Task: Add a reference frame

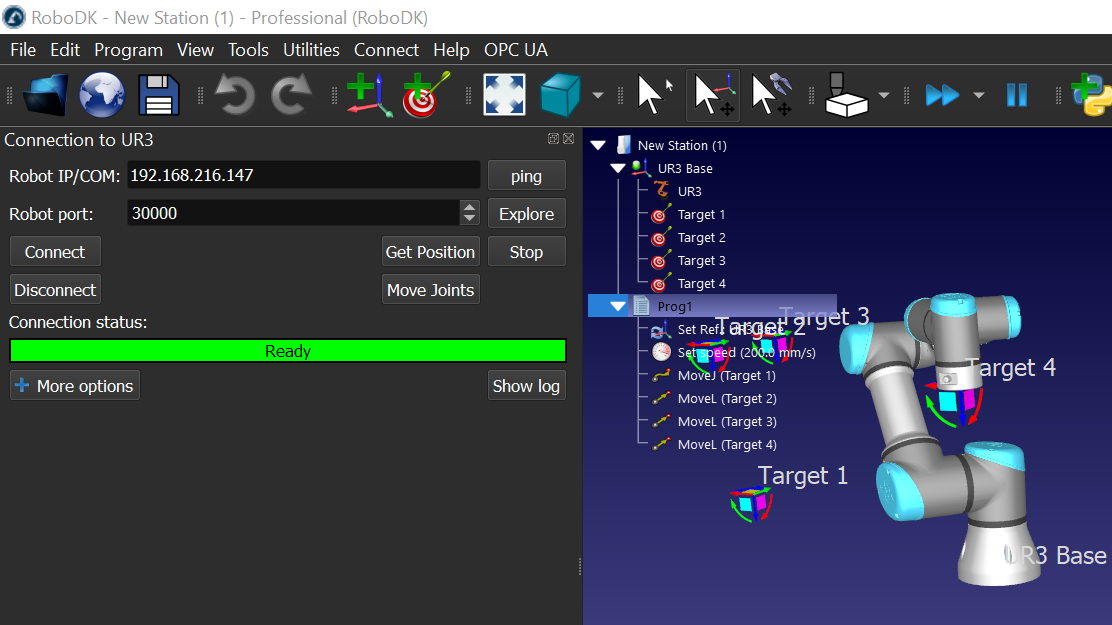Action: (x=369, y=95)
